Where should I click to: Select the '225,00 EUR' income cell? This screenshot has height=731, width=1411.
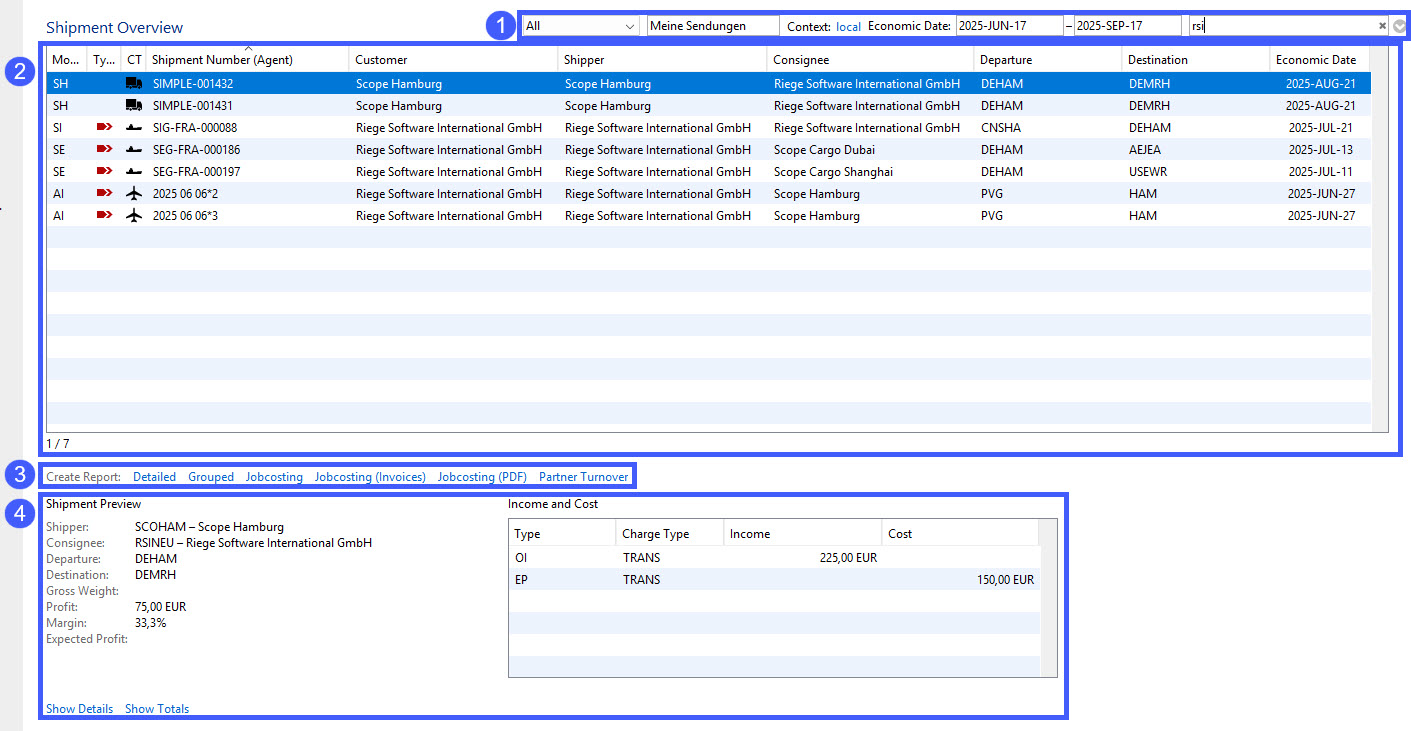(803, 558)
